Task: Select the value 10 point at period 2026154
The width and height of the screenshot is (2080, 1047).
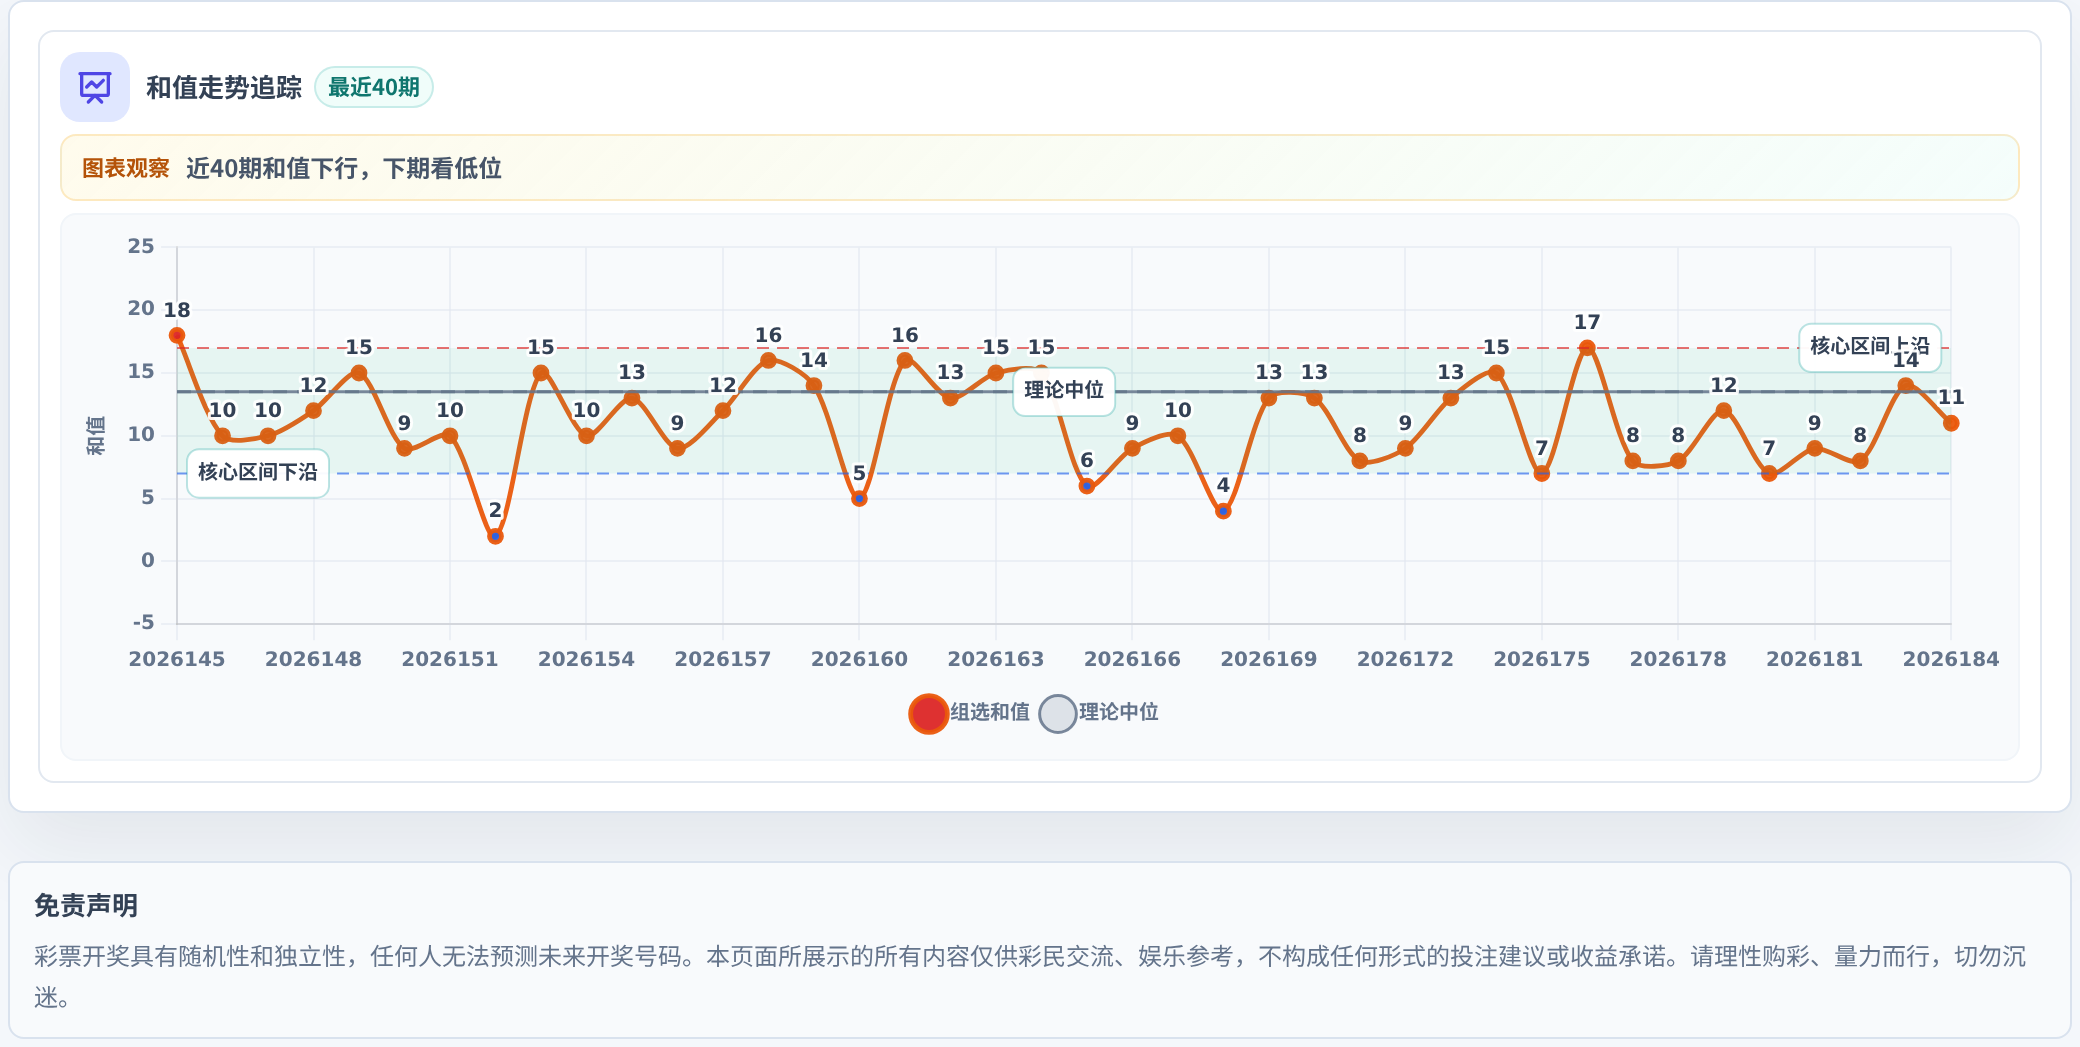Action: 586,436
